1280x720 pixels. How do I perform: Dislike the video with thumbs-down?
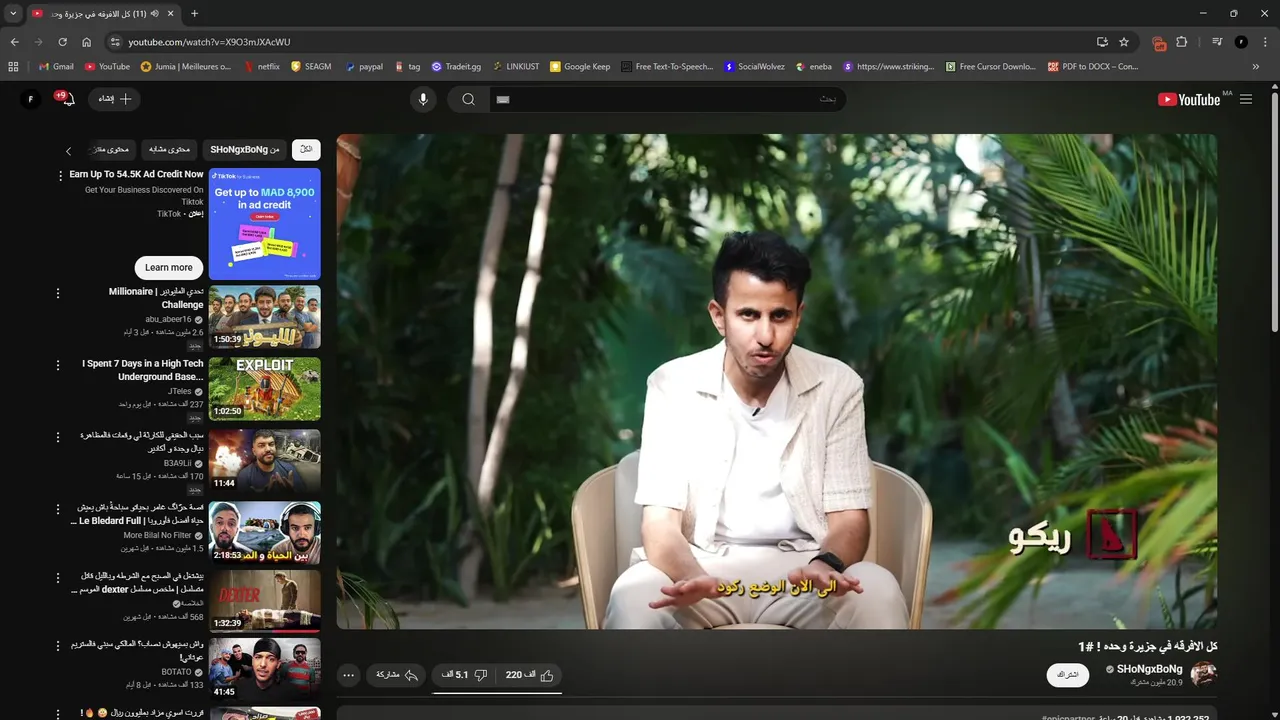[464, 675]
